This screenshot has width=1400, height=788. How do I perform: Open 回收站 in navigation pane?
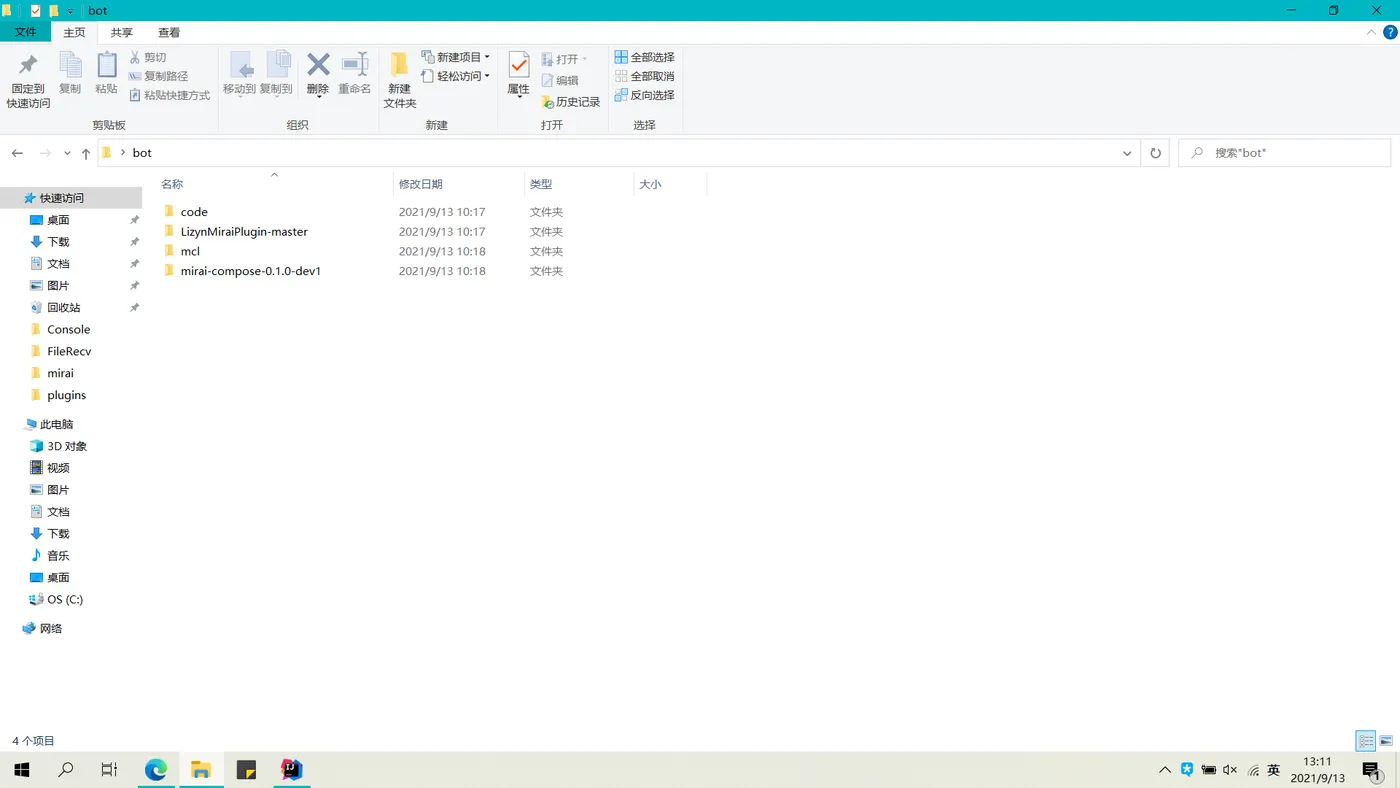(x=63, y=308)
